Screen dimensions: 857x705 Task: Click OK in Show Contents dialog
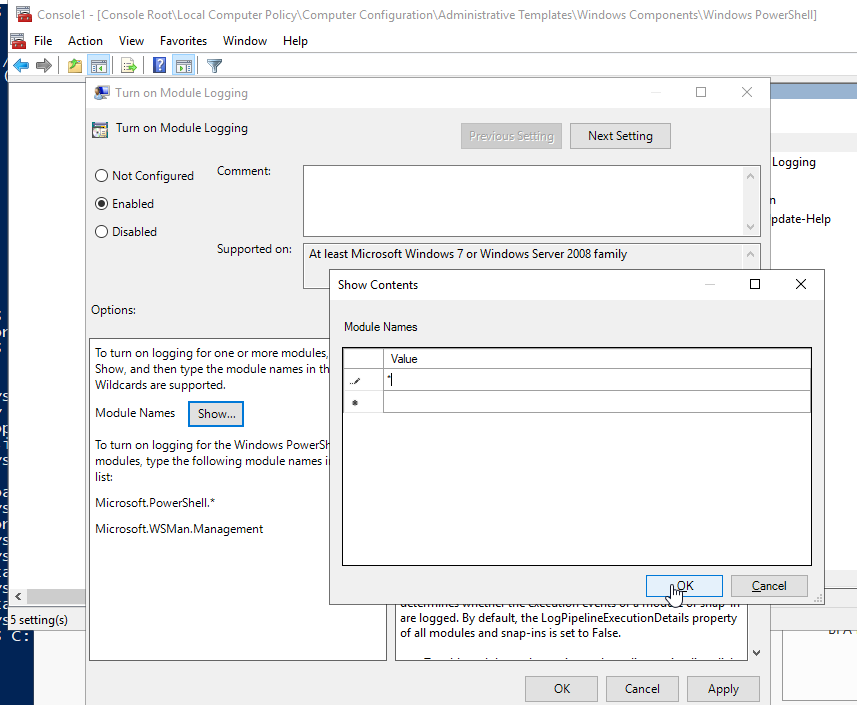(x=686, y=586)
